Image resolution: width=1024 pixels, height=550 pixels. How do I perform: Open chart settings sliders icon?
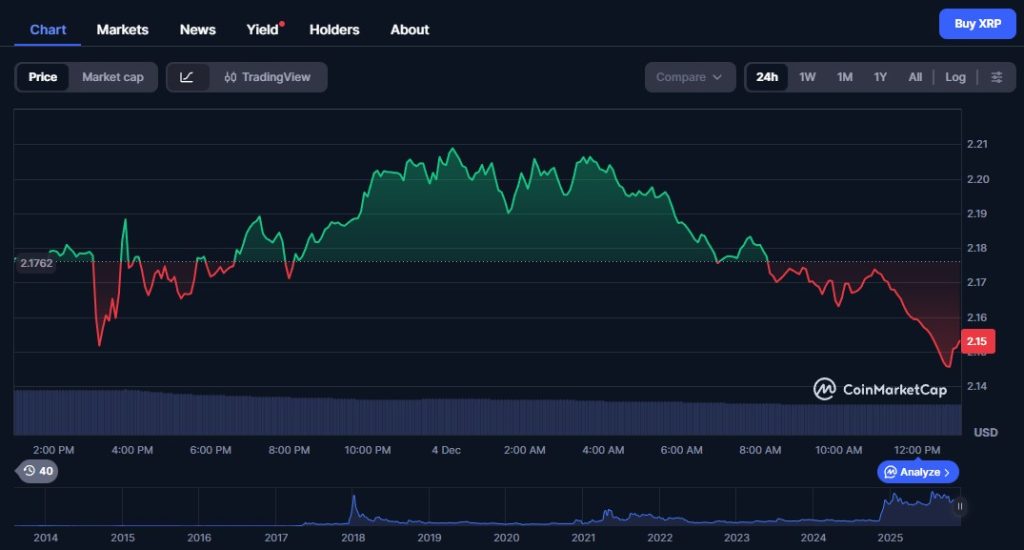pos(996,77)
